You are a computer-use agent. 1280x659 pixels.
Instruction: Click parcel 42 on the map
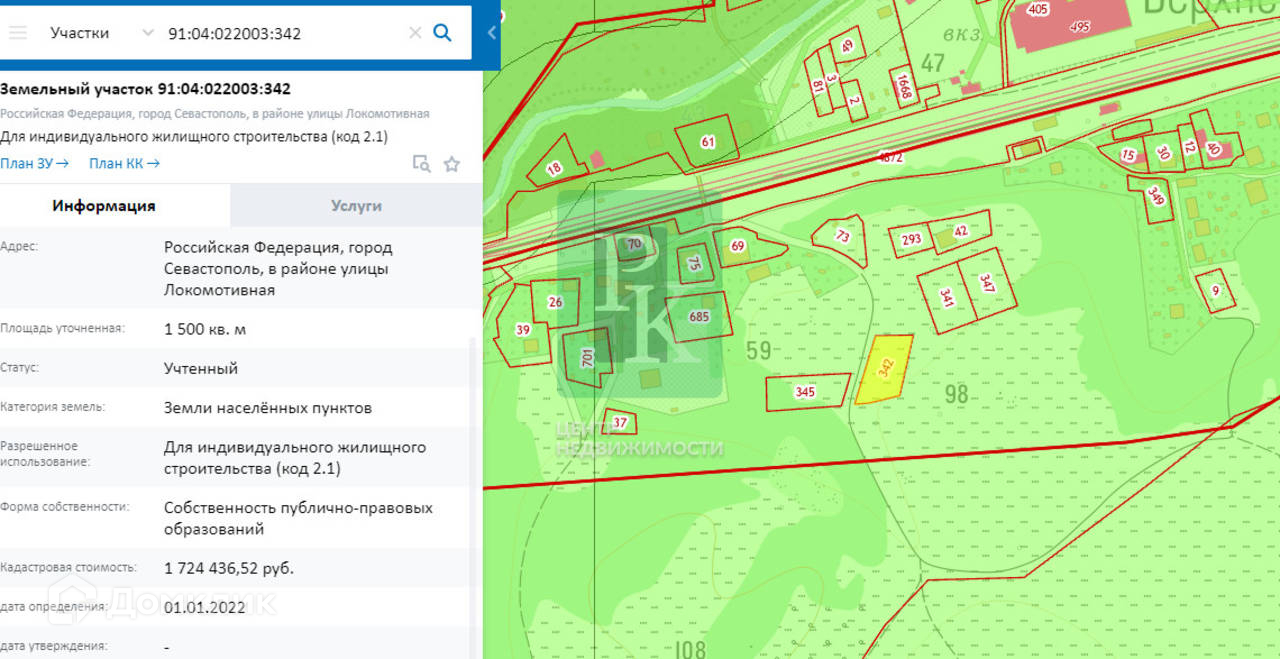(961, 231)
